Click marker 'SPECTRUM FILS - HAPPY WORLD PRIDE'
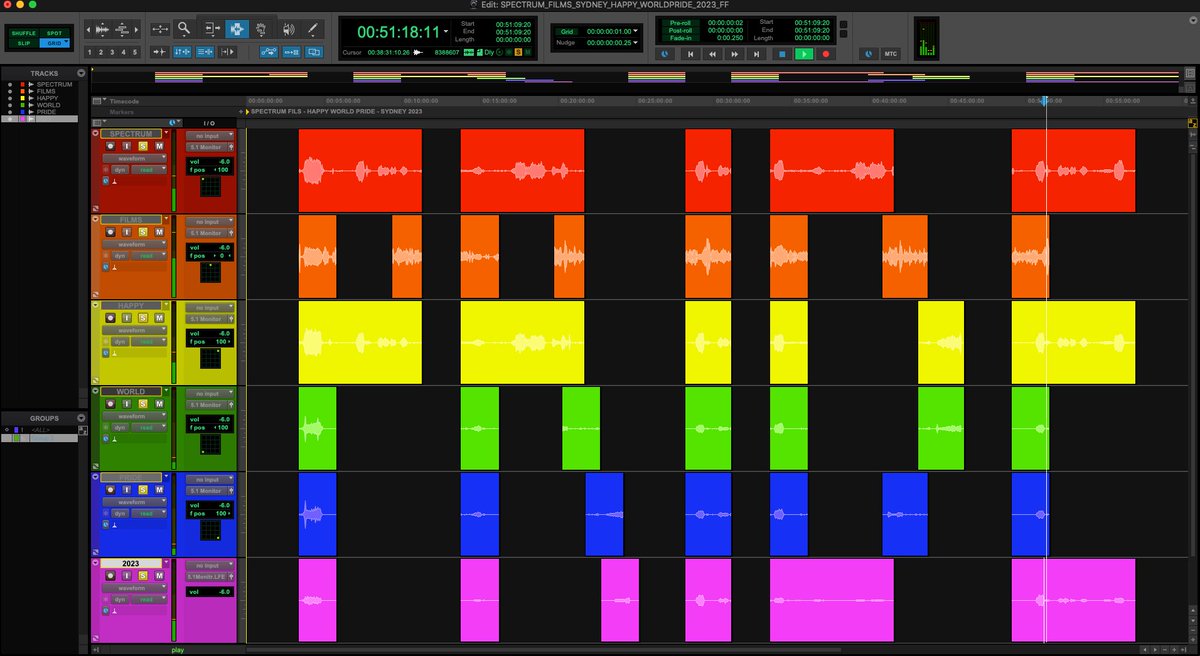This screenshot has height=656, width=1200. click(x=337, y=112)
